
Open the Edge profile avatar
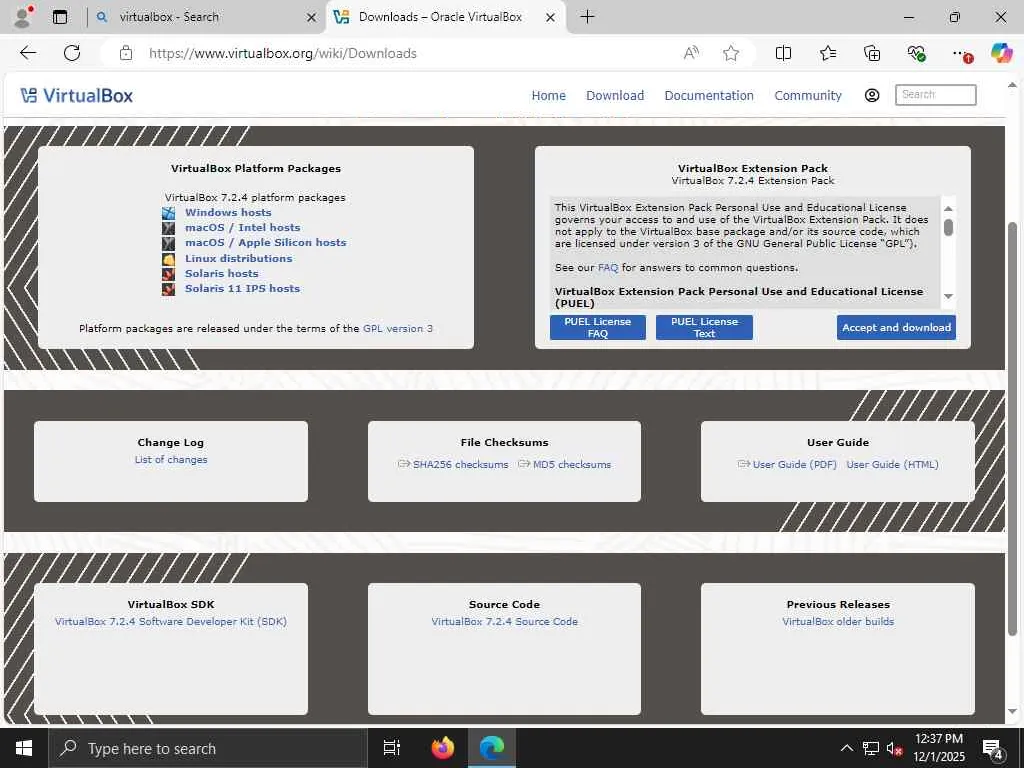[x=24, y=17]
